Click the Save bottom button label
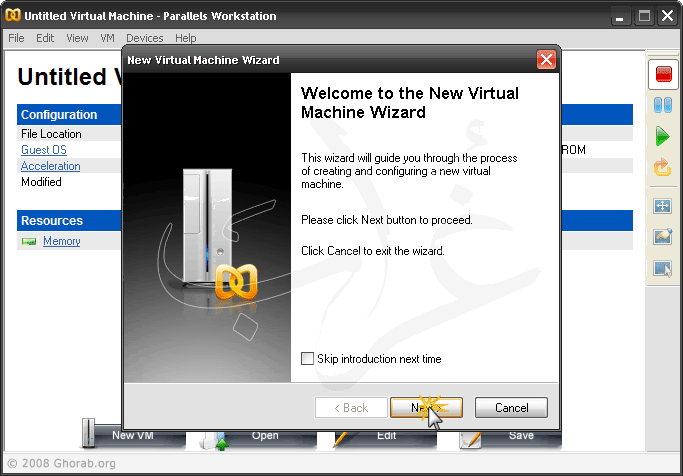The width and height of the screenshot is (683, 476). (x=521, y=435)
